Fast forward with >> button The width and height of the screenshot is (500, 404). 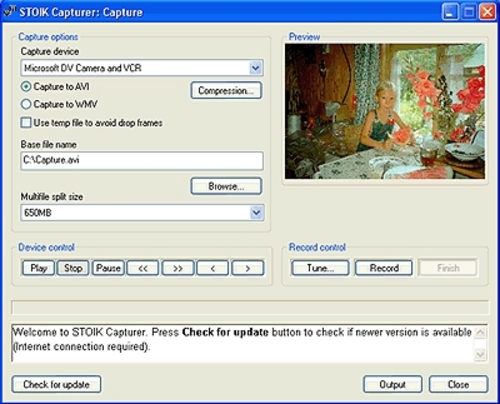click(178, 268)
